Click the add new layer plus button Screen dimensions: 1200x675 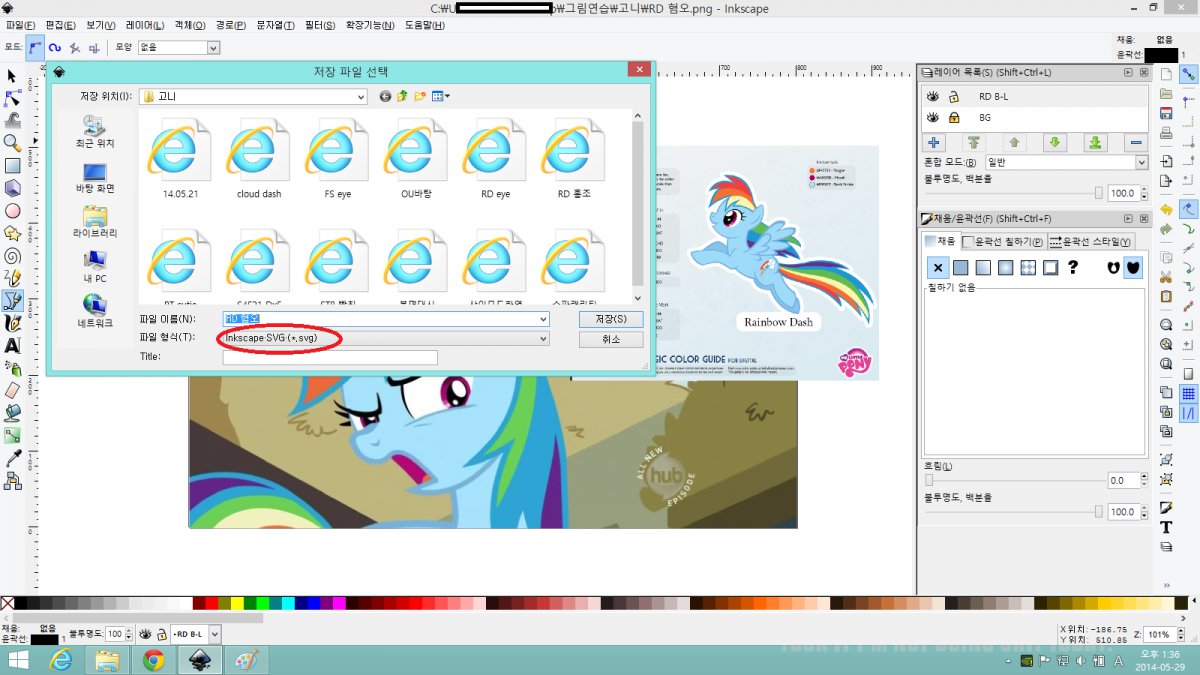tap(933, 143)
